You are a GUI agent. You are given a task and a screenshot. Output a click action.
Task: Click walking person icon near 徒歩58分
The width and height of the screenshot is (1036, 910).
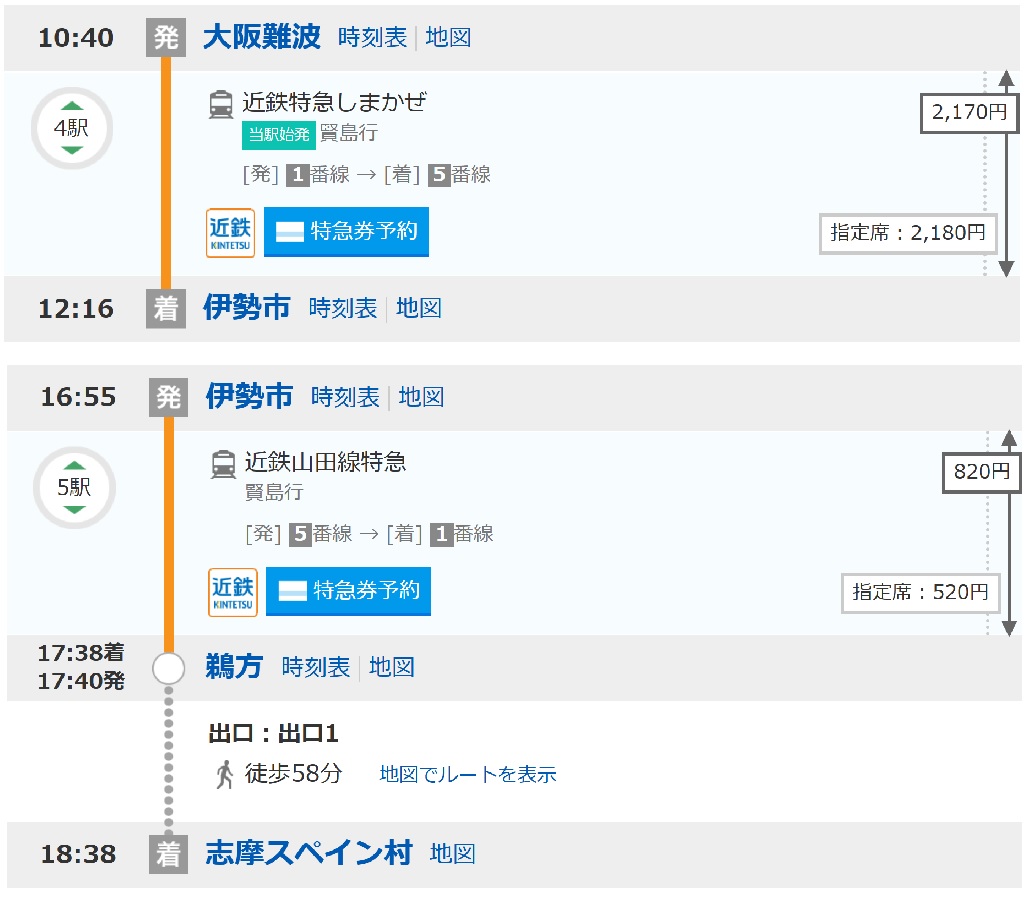click(225, 774)
